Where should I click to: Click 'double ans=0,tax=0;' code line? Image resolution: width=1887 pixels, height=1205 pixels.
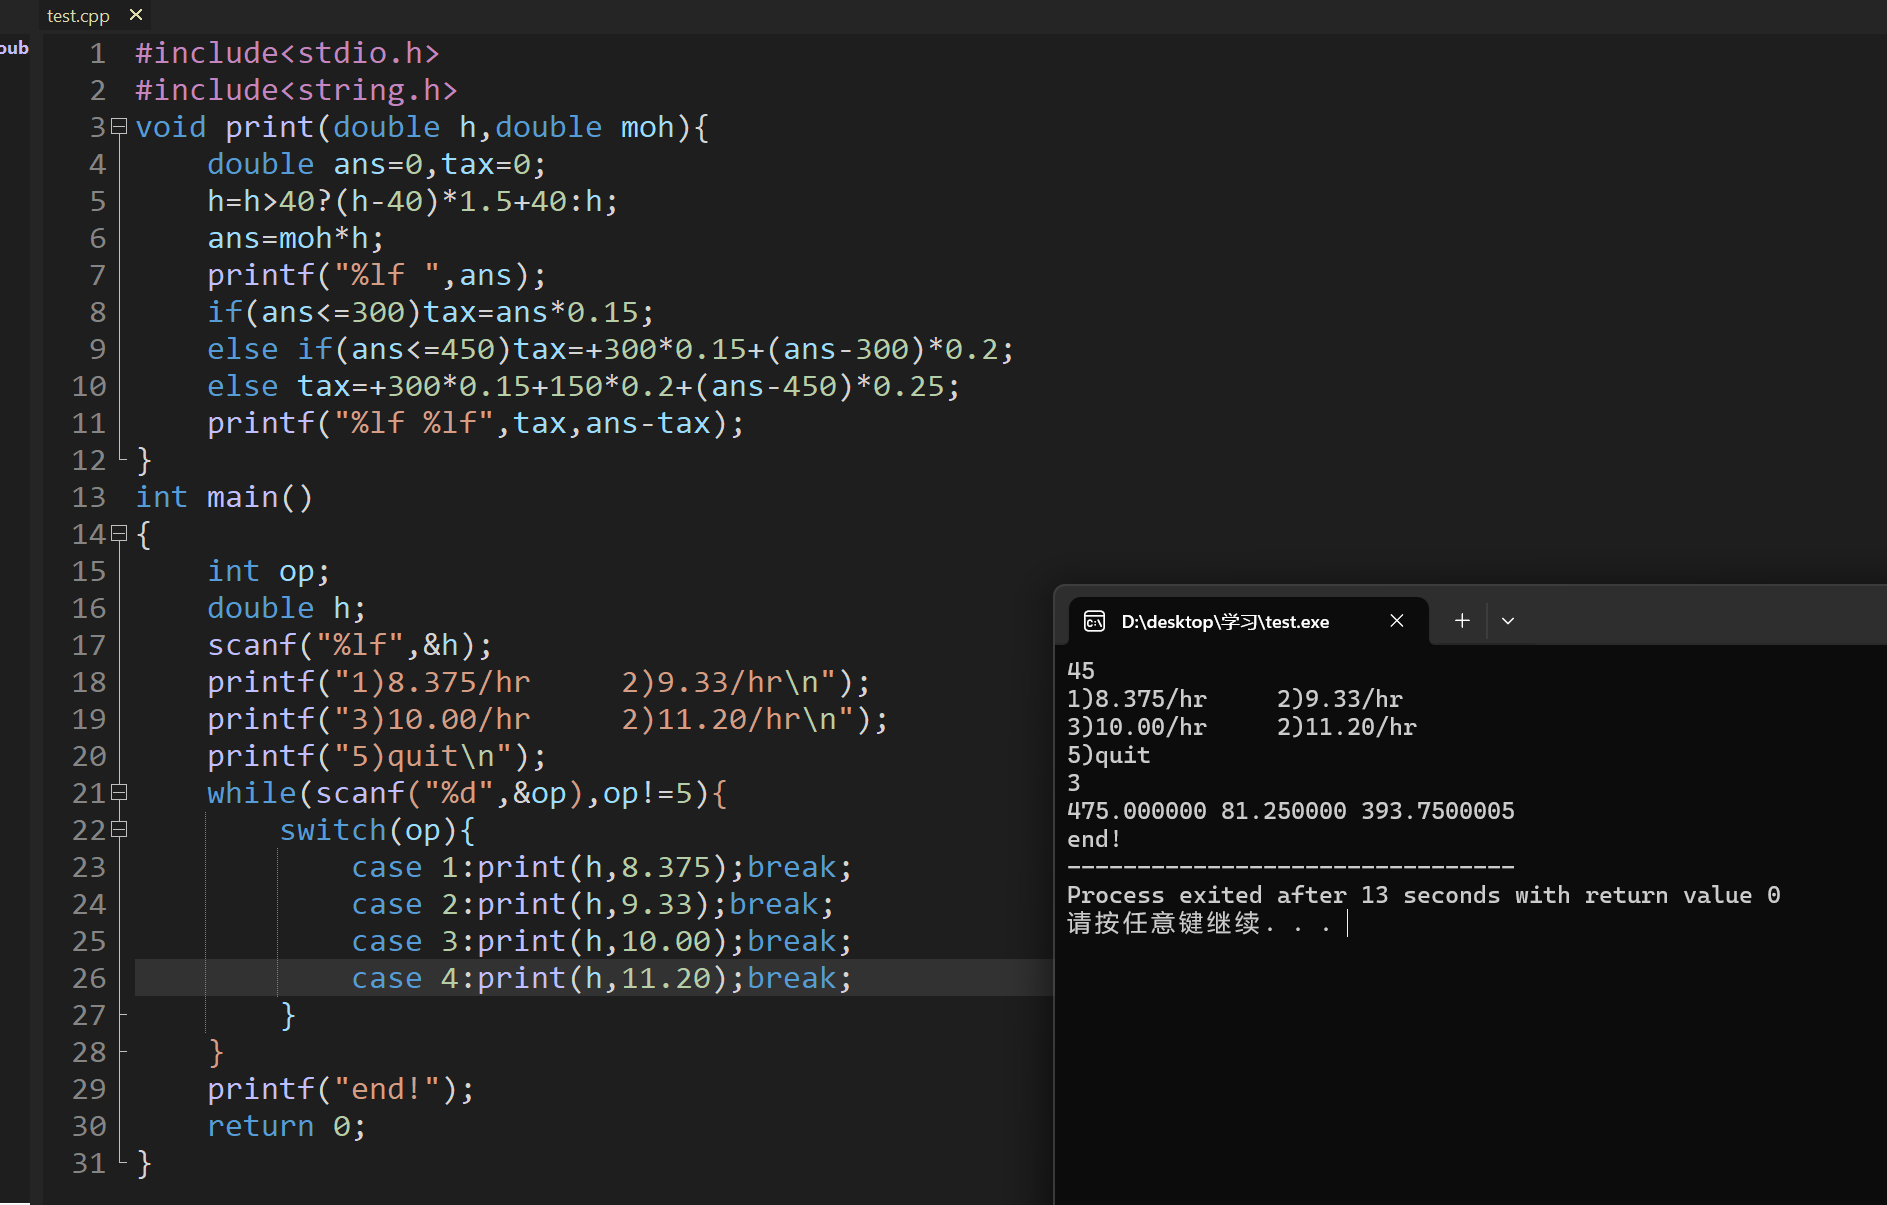coord(376,164)
